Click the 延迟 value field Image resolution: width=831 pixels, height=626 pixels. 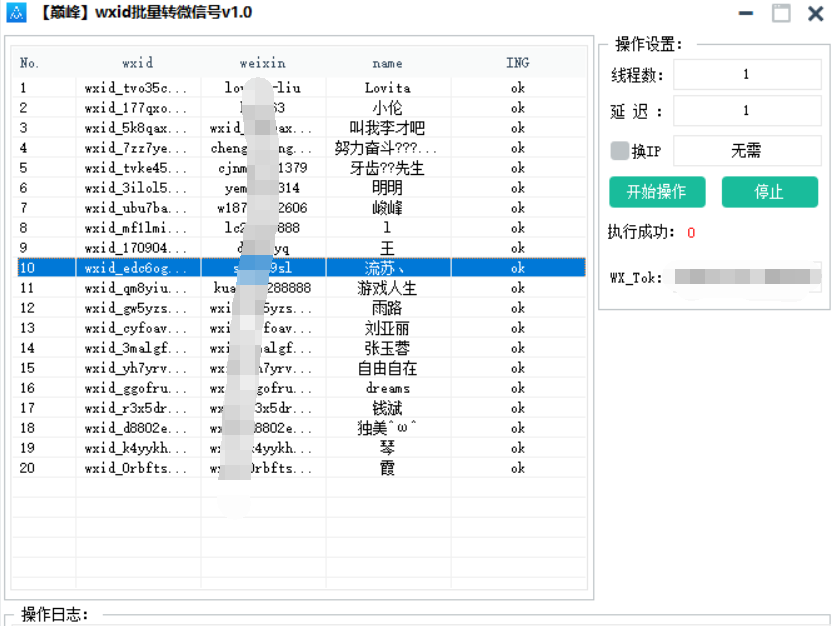[x=746, y=112]
